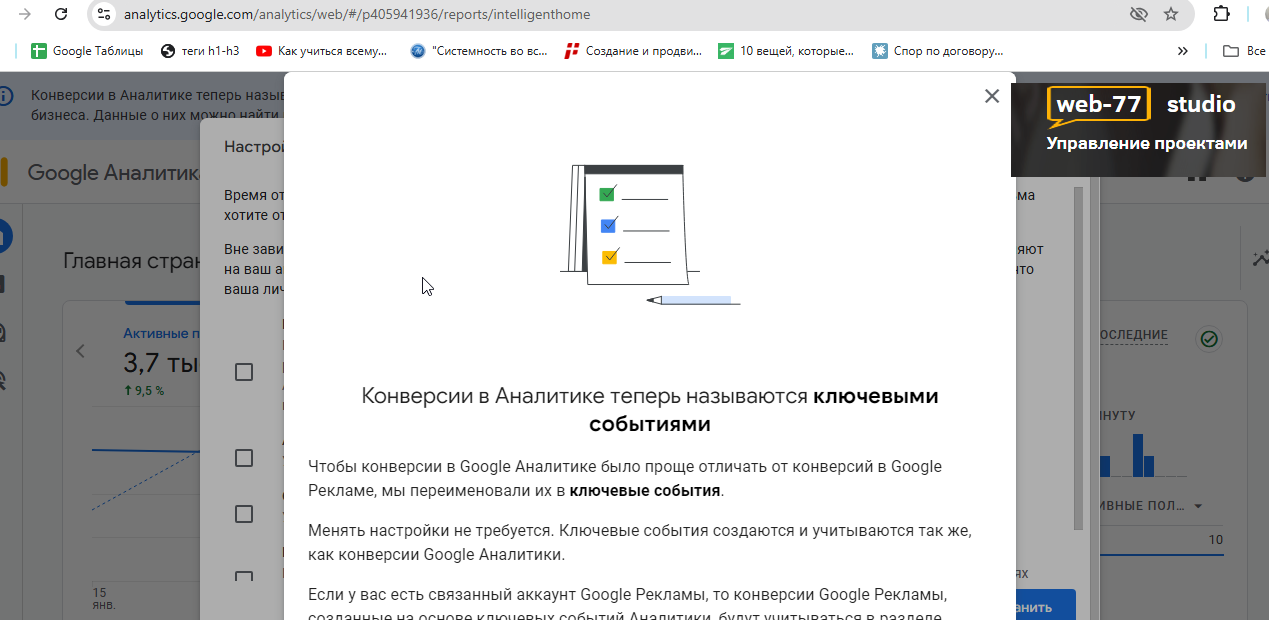Open the Insights sparkline icon at right

1260,258
